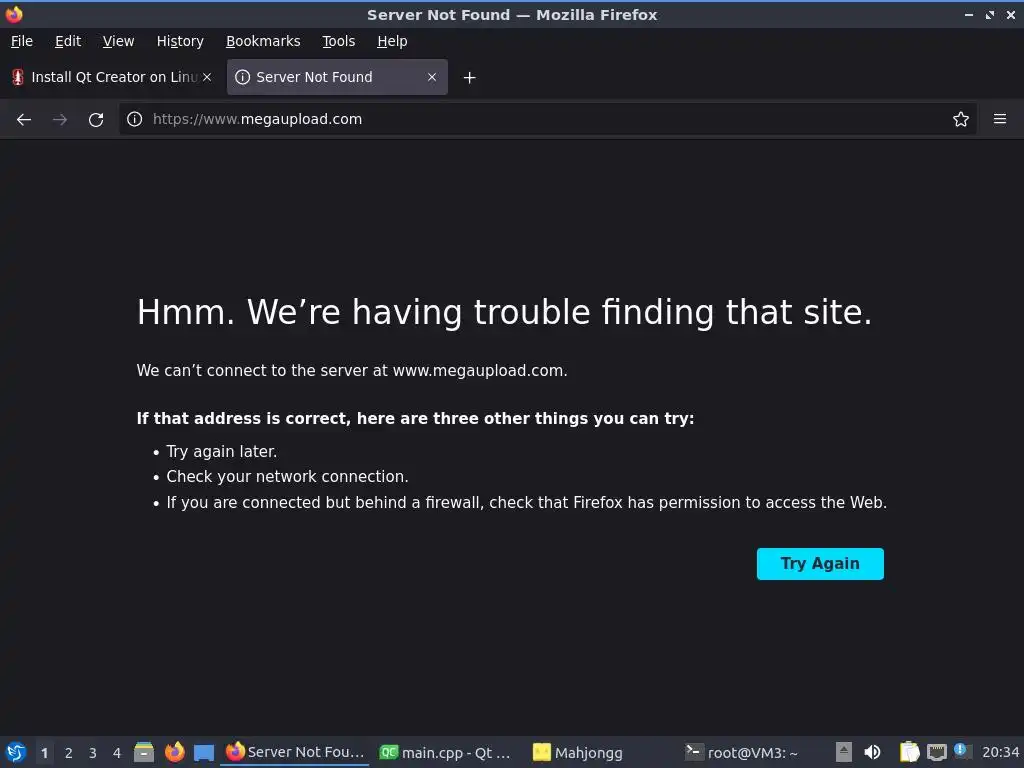Open the Edit menu
Viewport: 1024px width, 768px height.
point(68,41)
